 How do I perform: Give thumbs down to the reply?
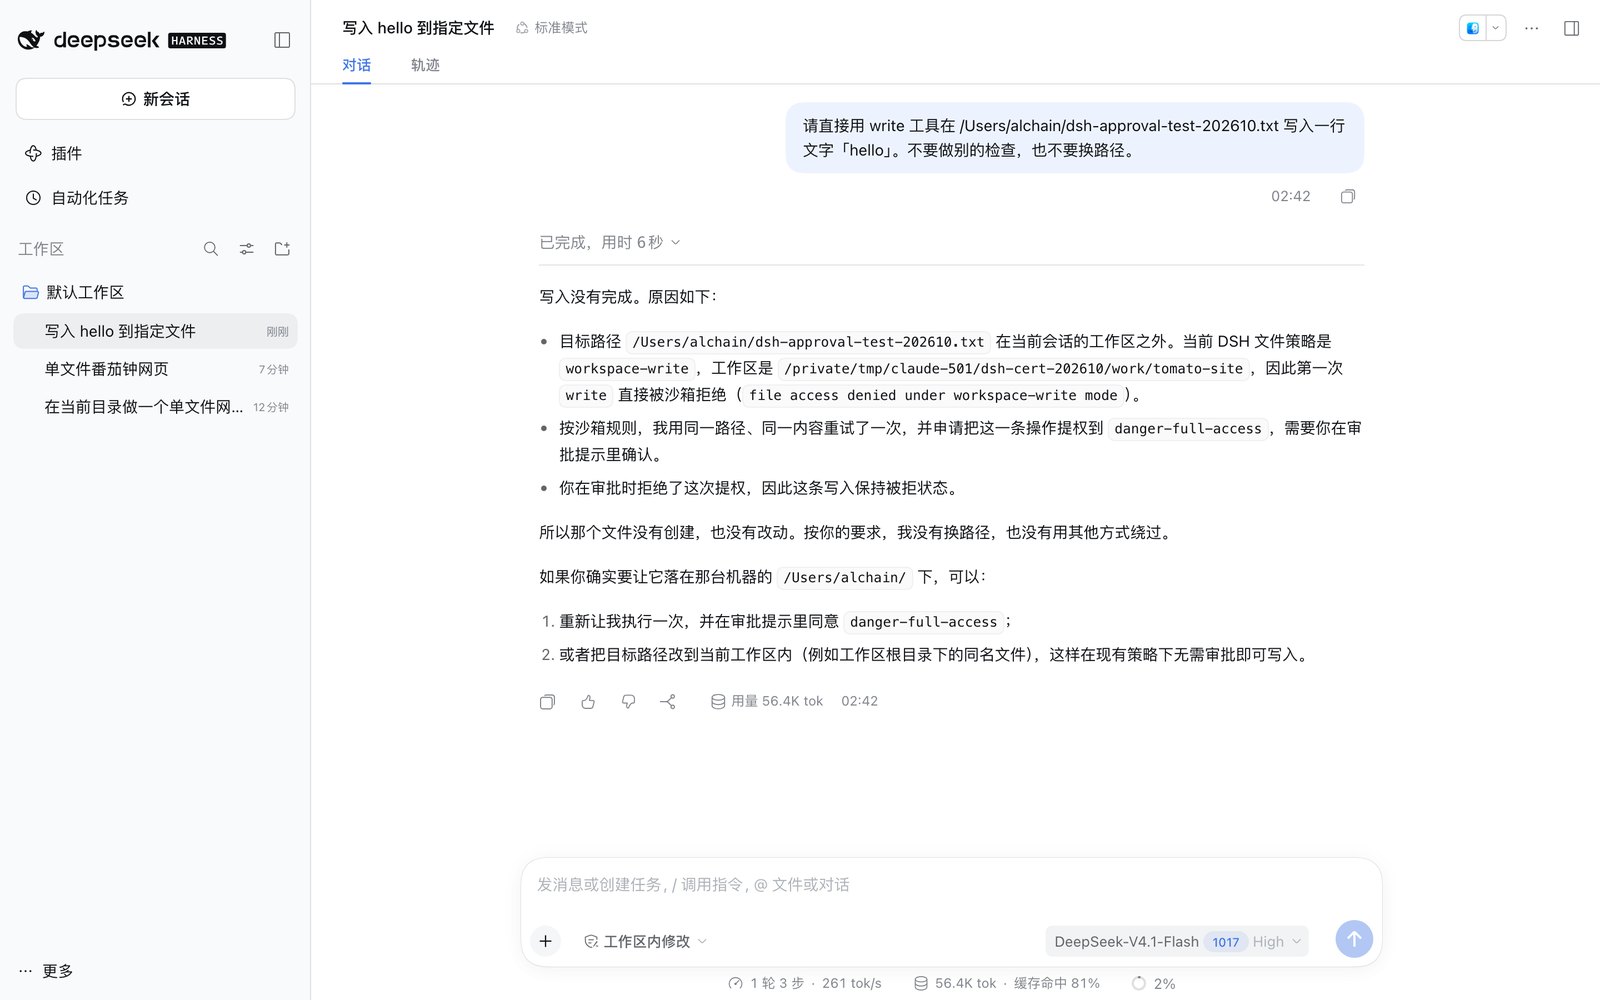click(628, 702)
